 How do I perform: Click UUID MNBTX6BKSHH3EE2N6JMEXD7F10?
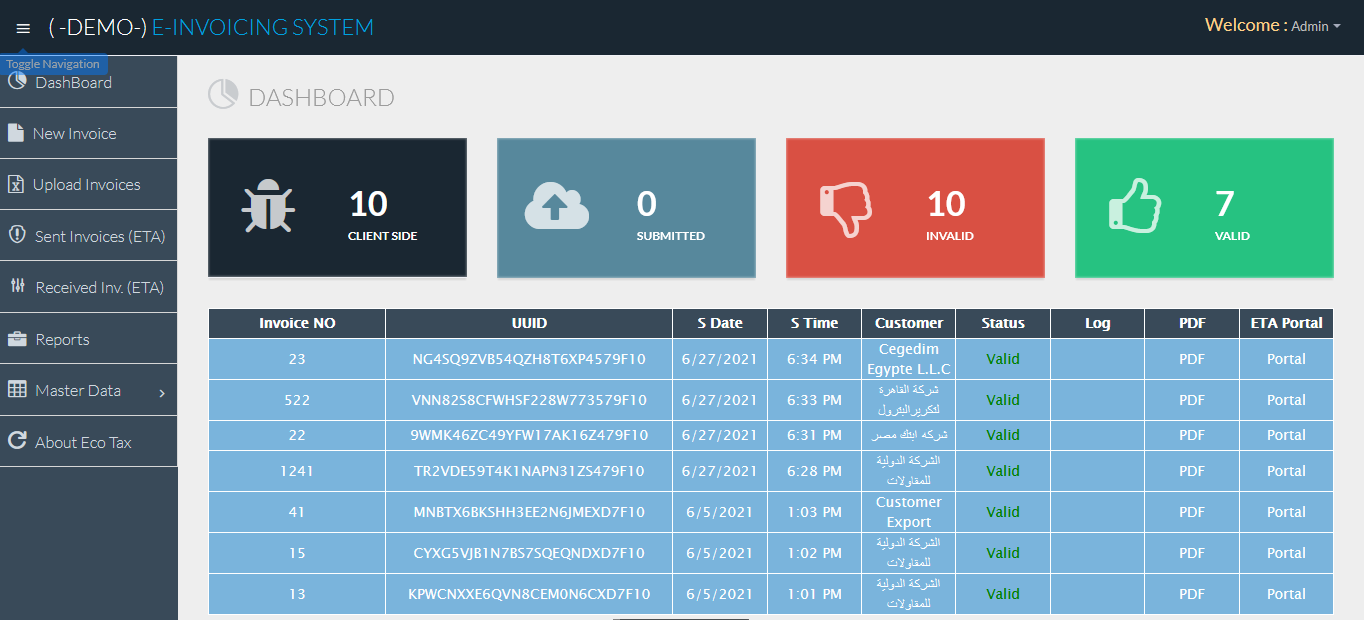pos(529,512)
